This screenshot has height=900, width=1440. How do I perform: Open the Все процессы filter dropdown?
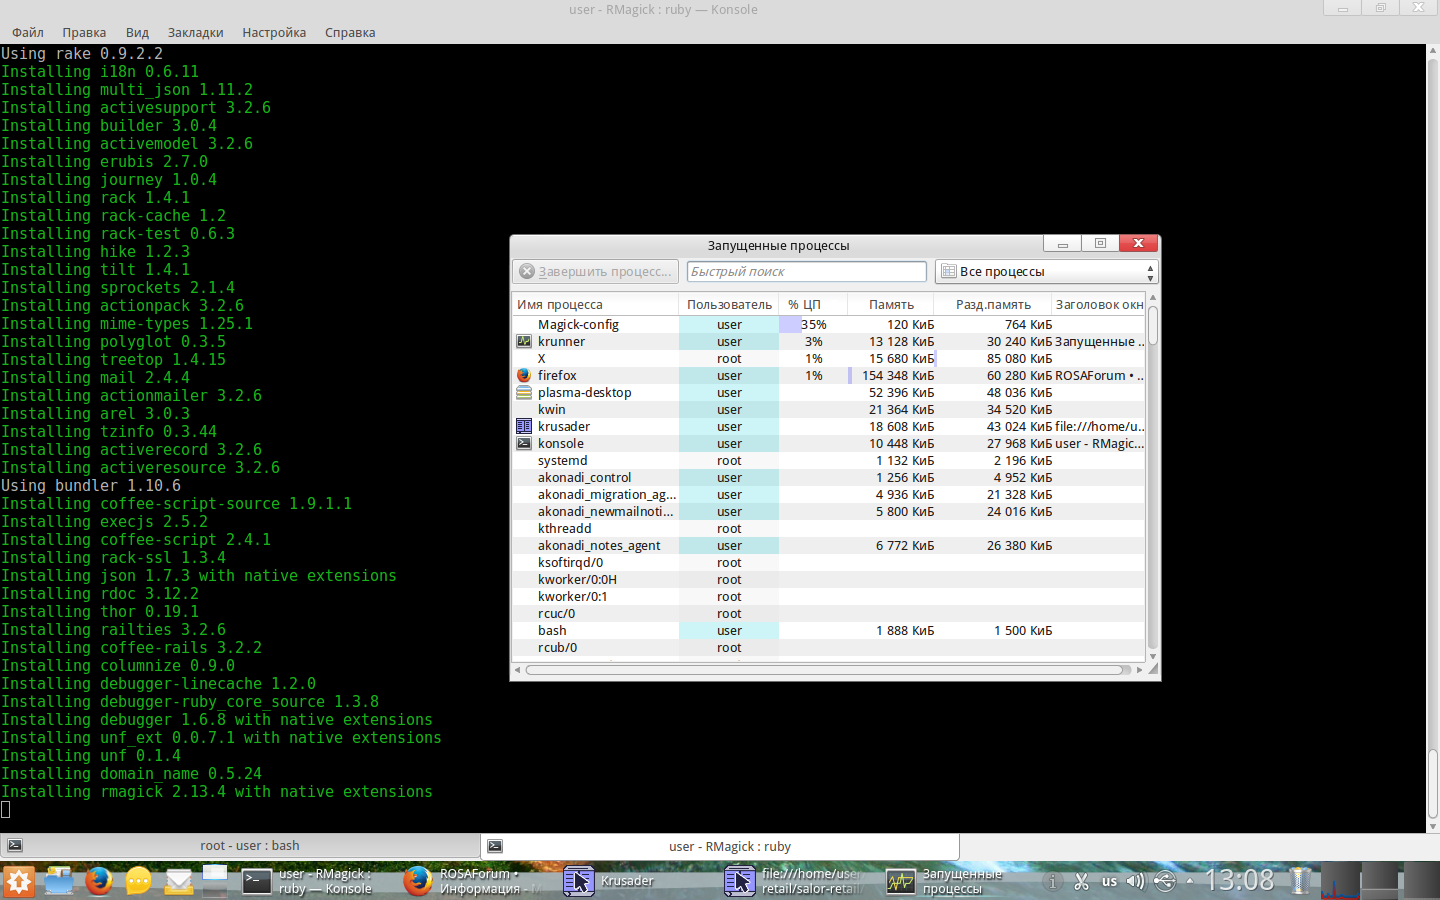click(x=1046, y=272)
